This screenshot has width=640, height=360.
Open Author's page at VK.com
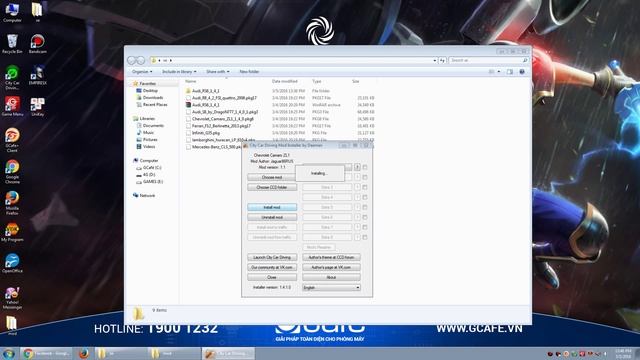click(x=331, y=267)
